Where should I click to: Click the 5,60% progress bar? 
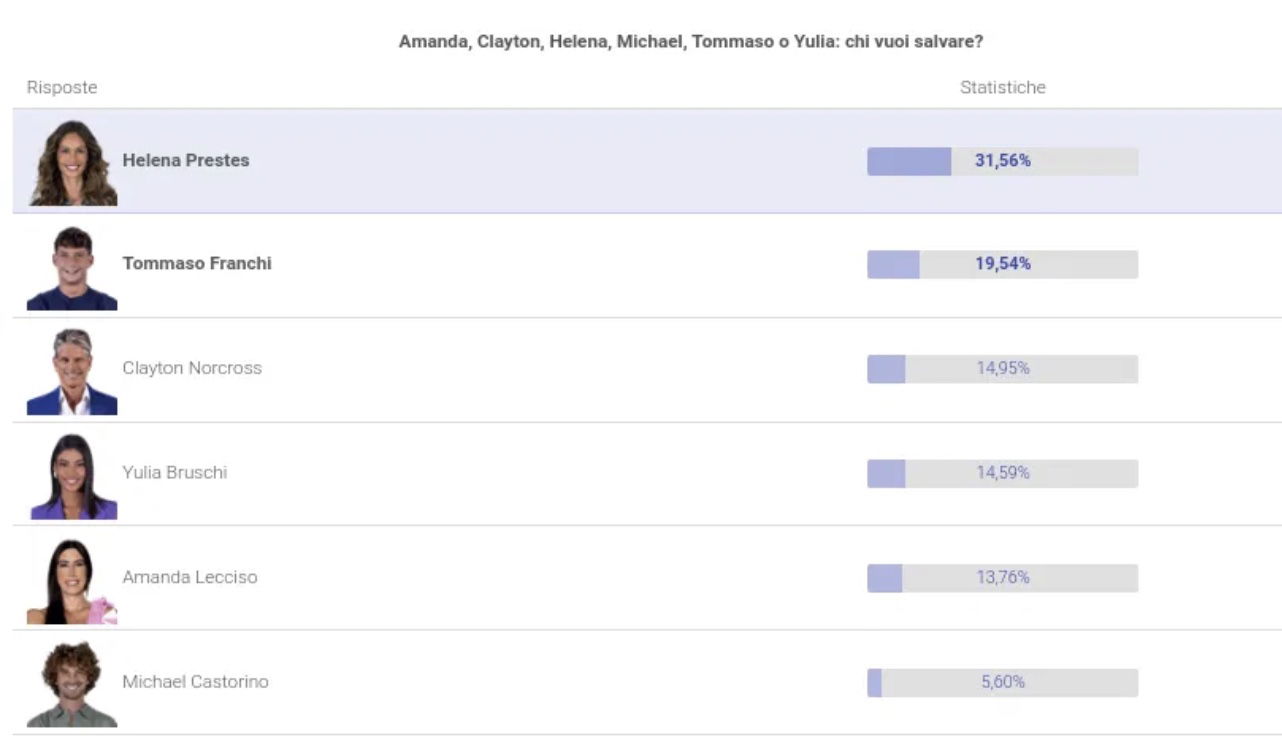point(1002,682)
